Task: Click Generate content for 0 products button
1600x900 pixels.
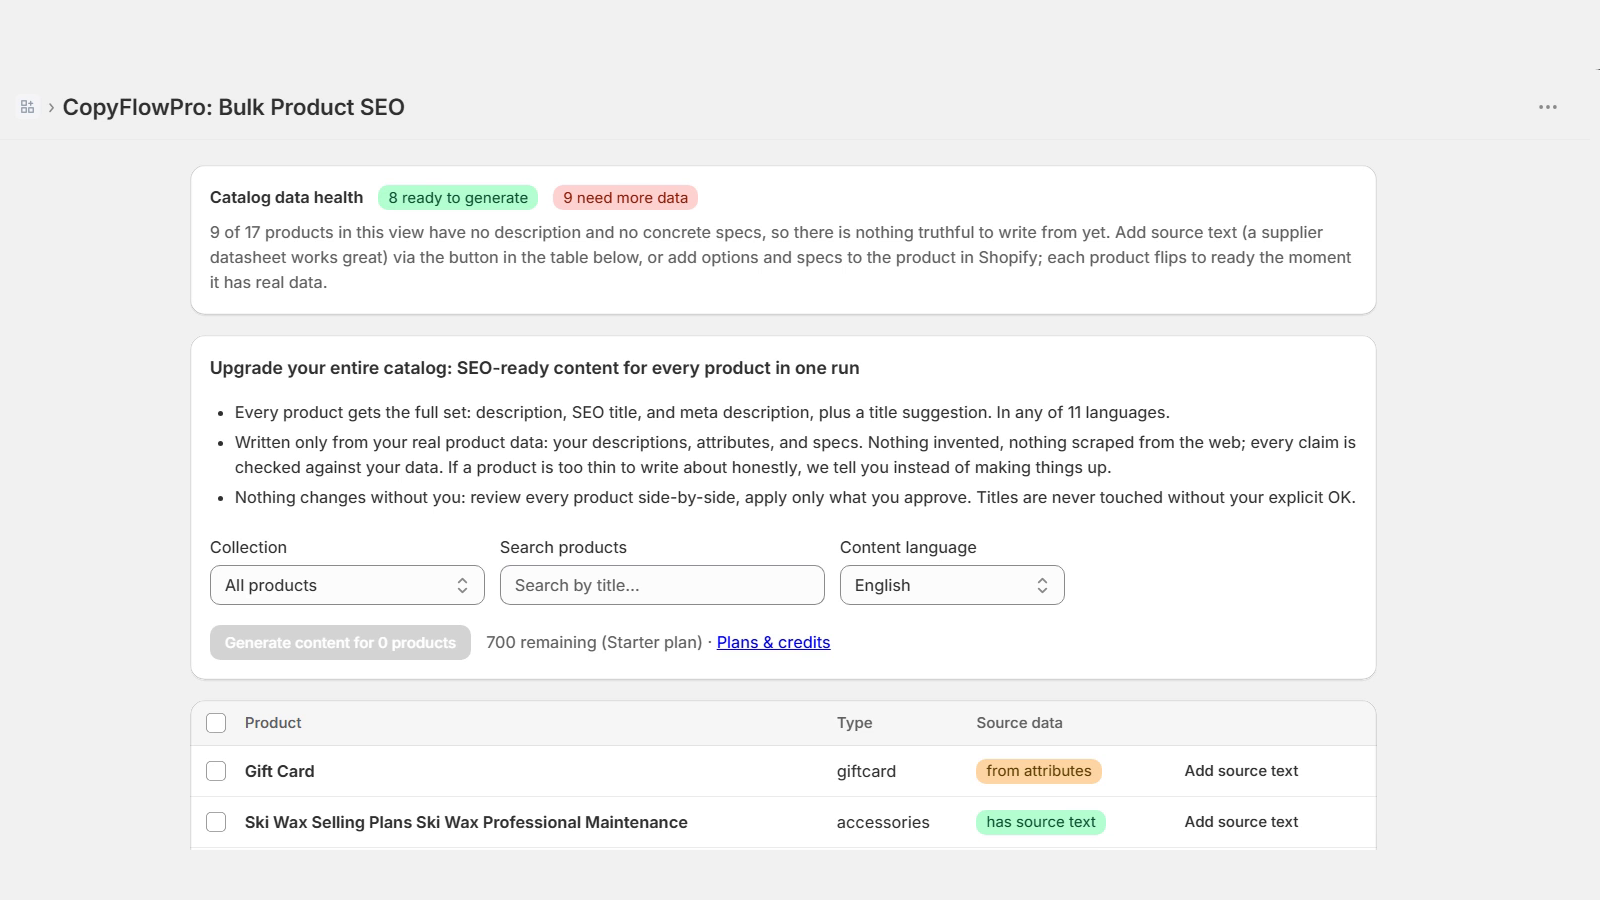Action: [x=340, y=643]
